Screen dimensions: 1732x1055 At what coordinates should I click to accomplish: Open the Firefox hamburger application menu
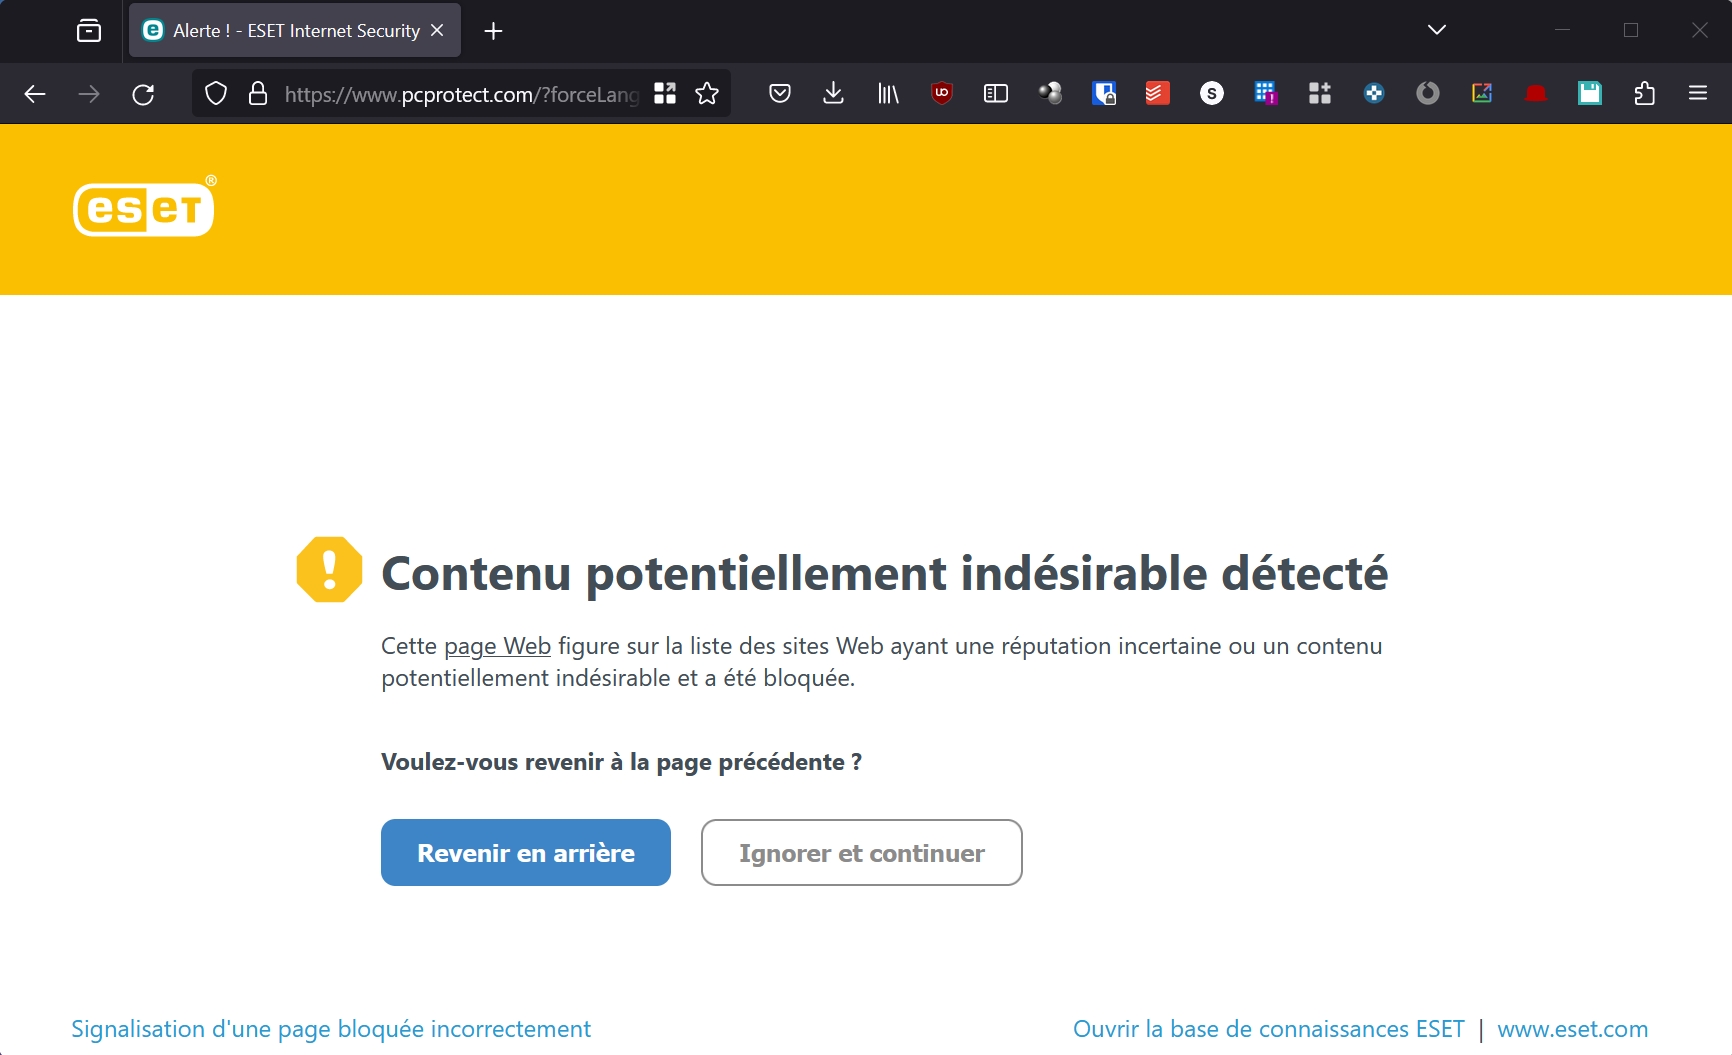pos(1698,94)
